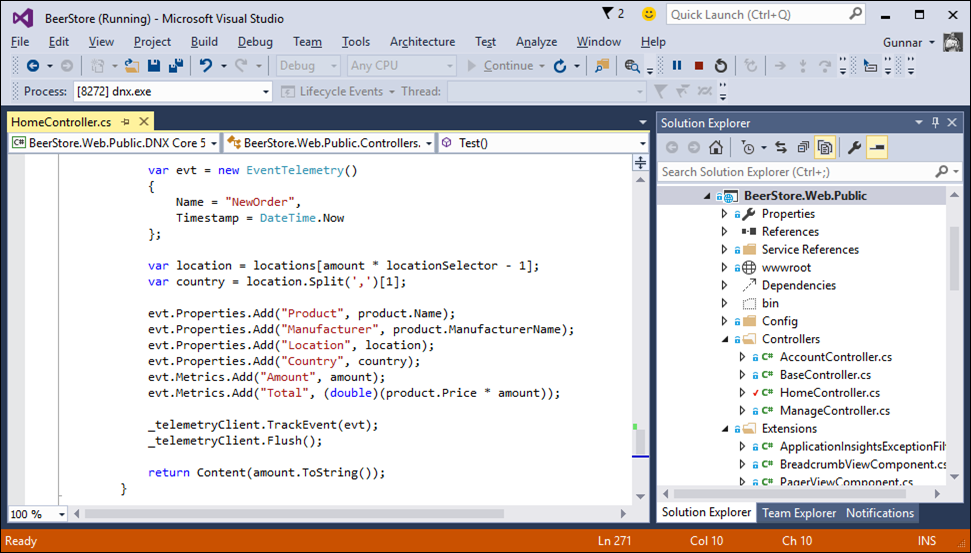Open Properties wrench icon in Solution Explorer
The width and height of the screenshot is (971, 553).
pyautogui.click(x=855, y=147)
